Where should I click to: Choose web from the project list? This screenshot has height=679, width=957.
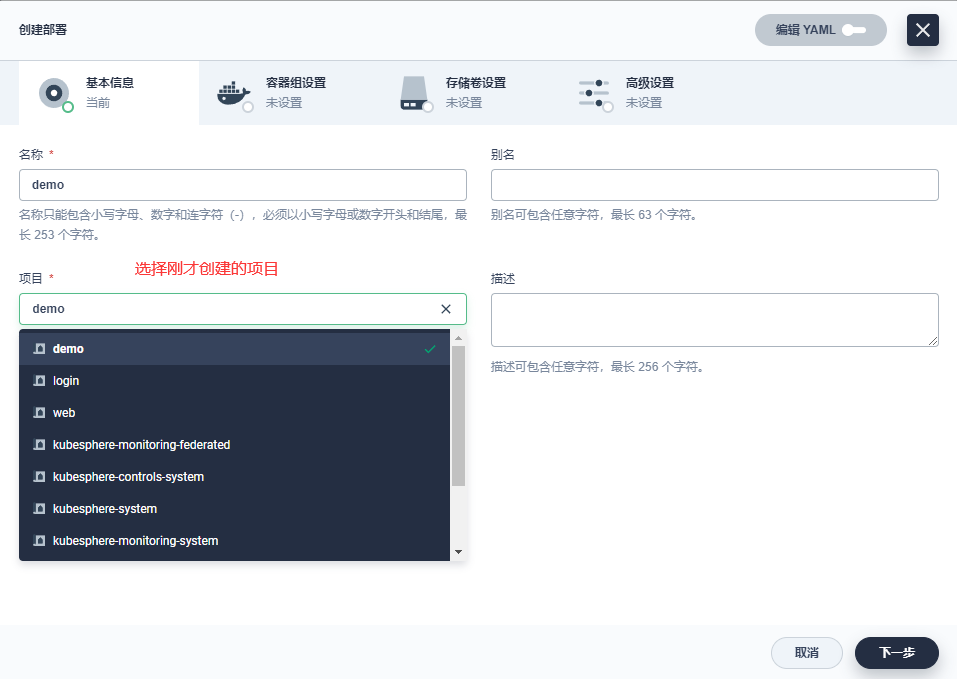point(64,413)
